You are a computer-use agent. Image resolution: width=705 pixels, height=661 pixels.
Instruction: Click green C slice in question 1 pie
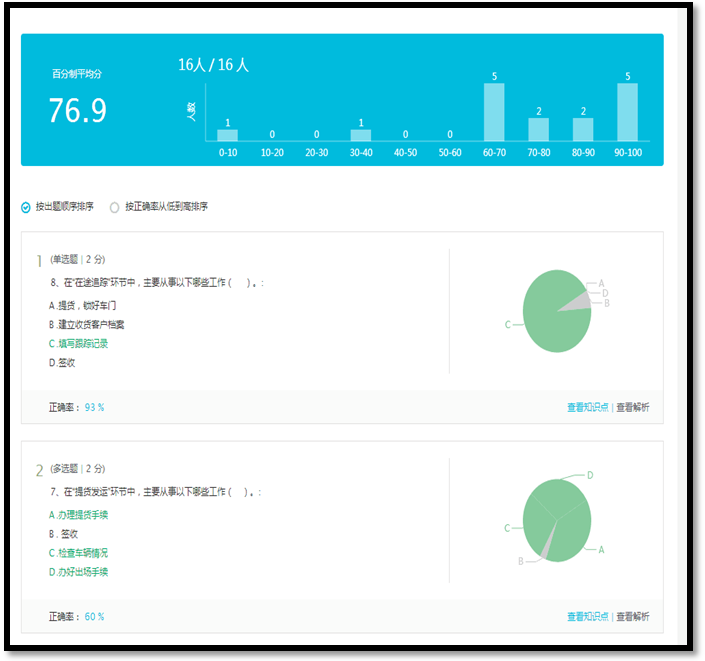click(x=550, y=320)
